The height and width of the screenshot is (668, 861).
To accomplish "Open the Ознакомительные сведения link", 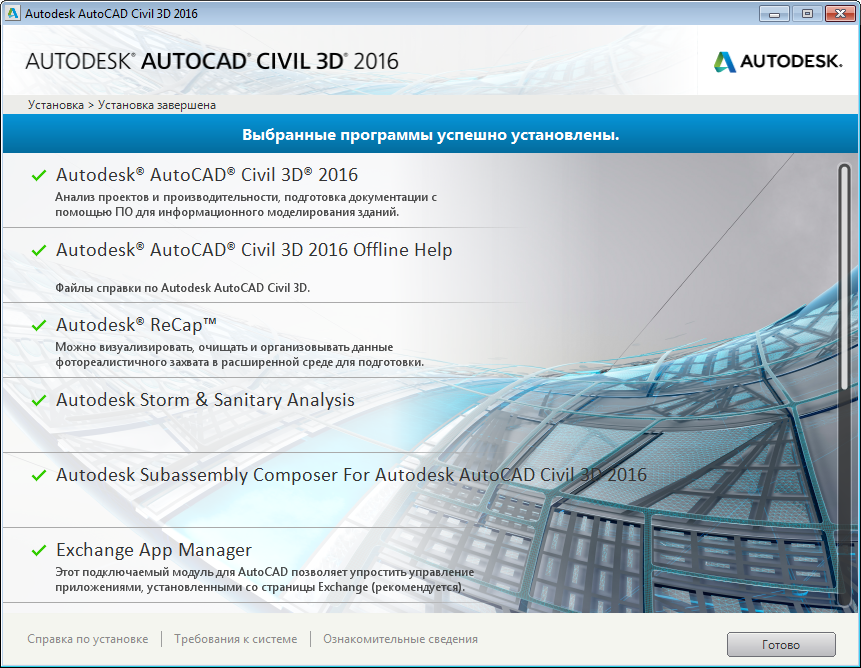I will 400,639.
